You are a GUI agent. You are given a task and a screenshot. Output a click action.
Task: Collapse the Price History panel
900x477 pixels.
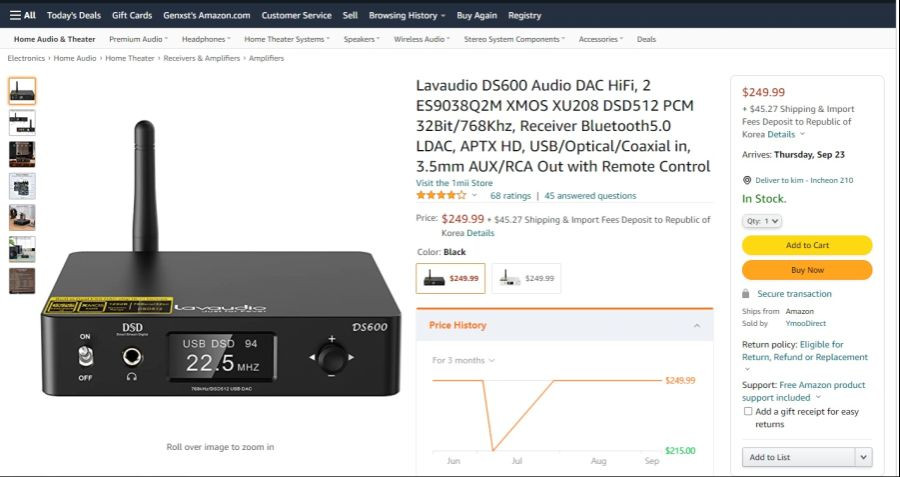[x=696, y=325]
